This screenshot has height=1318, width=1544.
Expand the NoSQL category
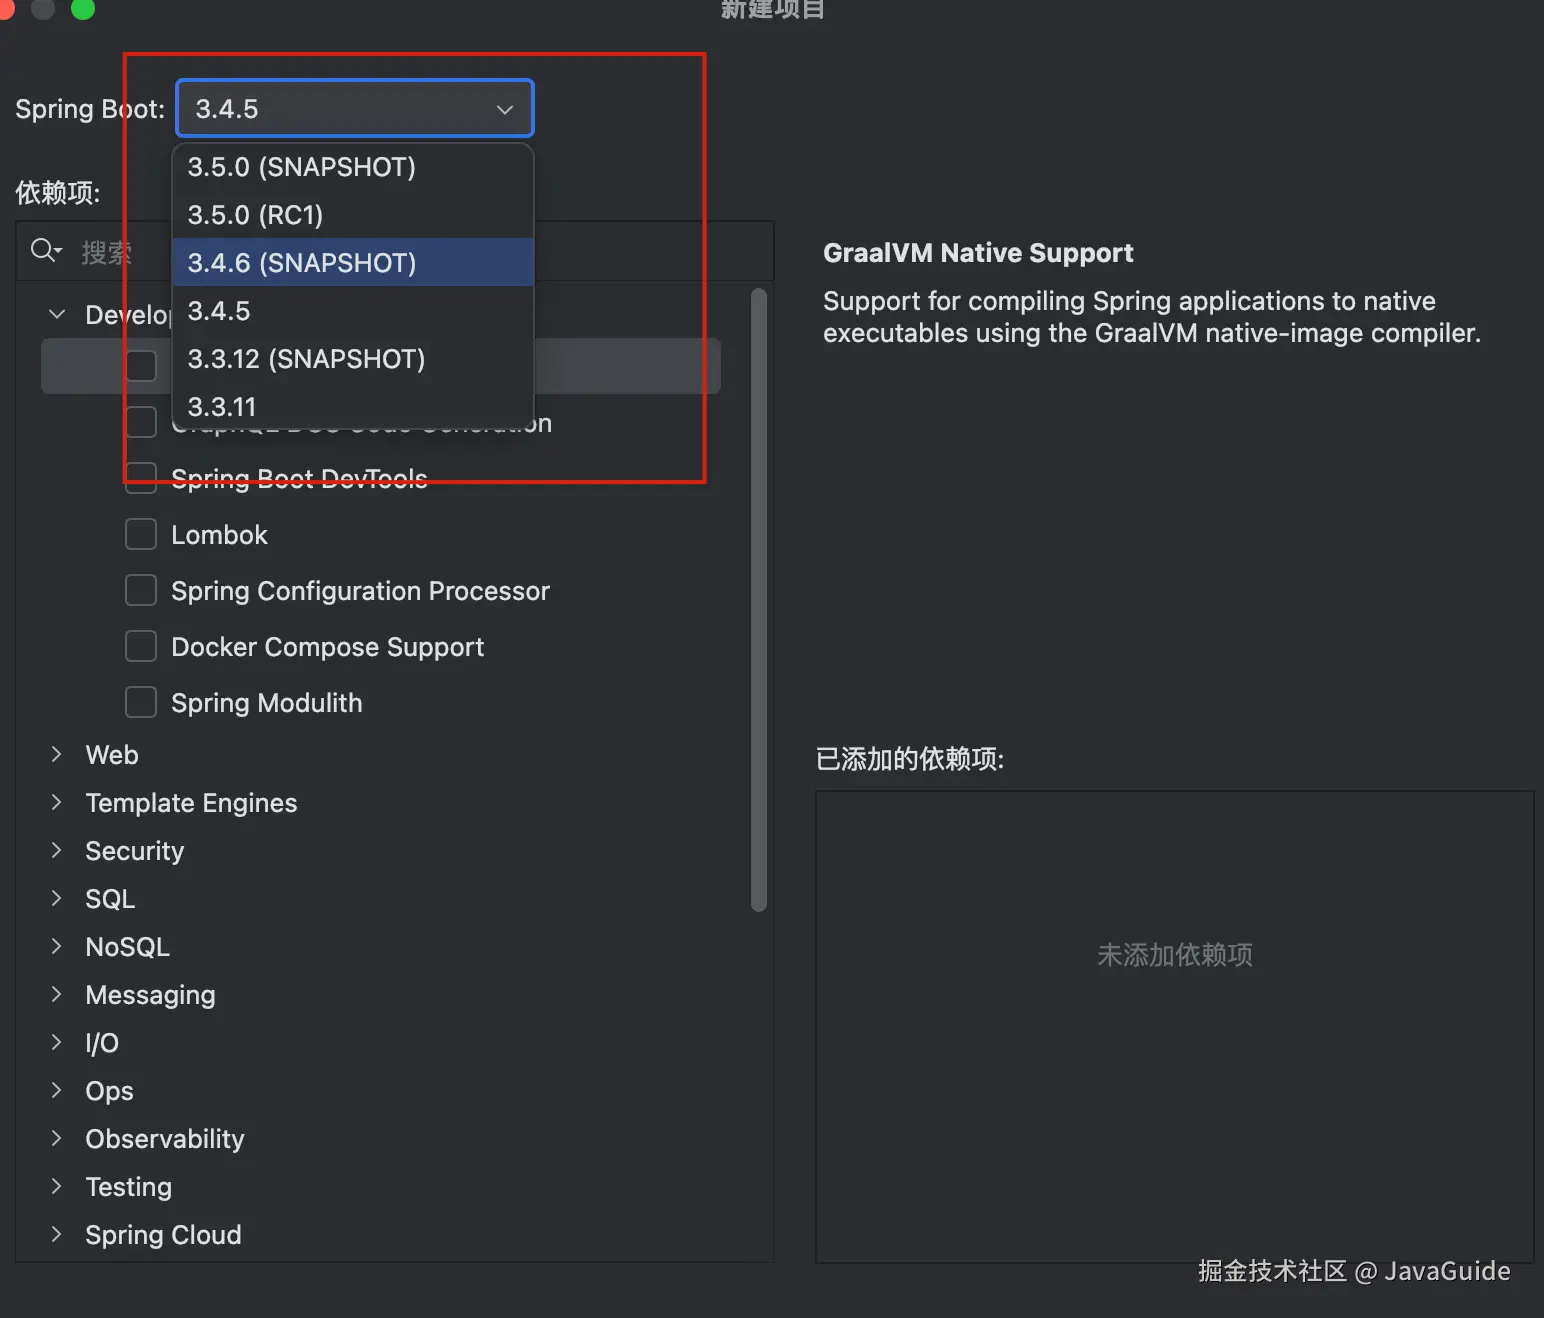[57, 946]
